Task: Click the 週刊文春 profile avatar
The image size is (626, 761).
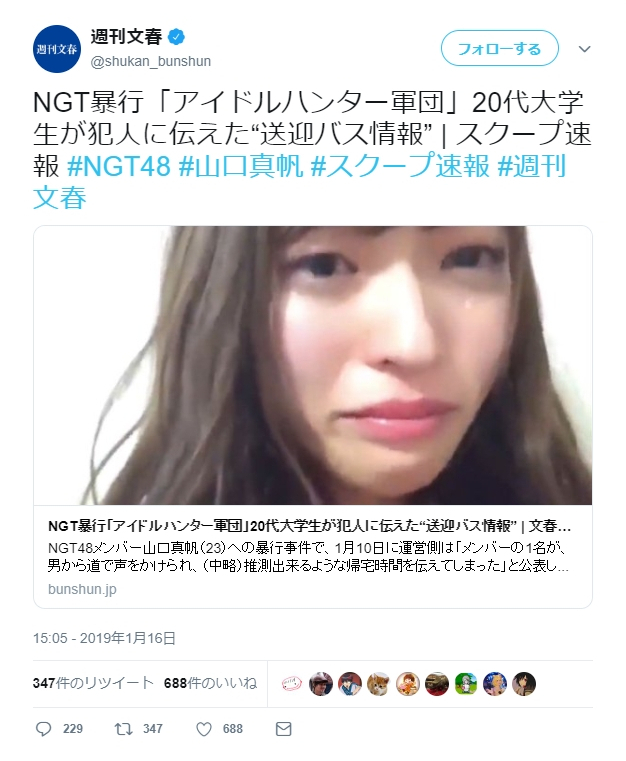Action: tap(57, 49)
